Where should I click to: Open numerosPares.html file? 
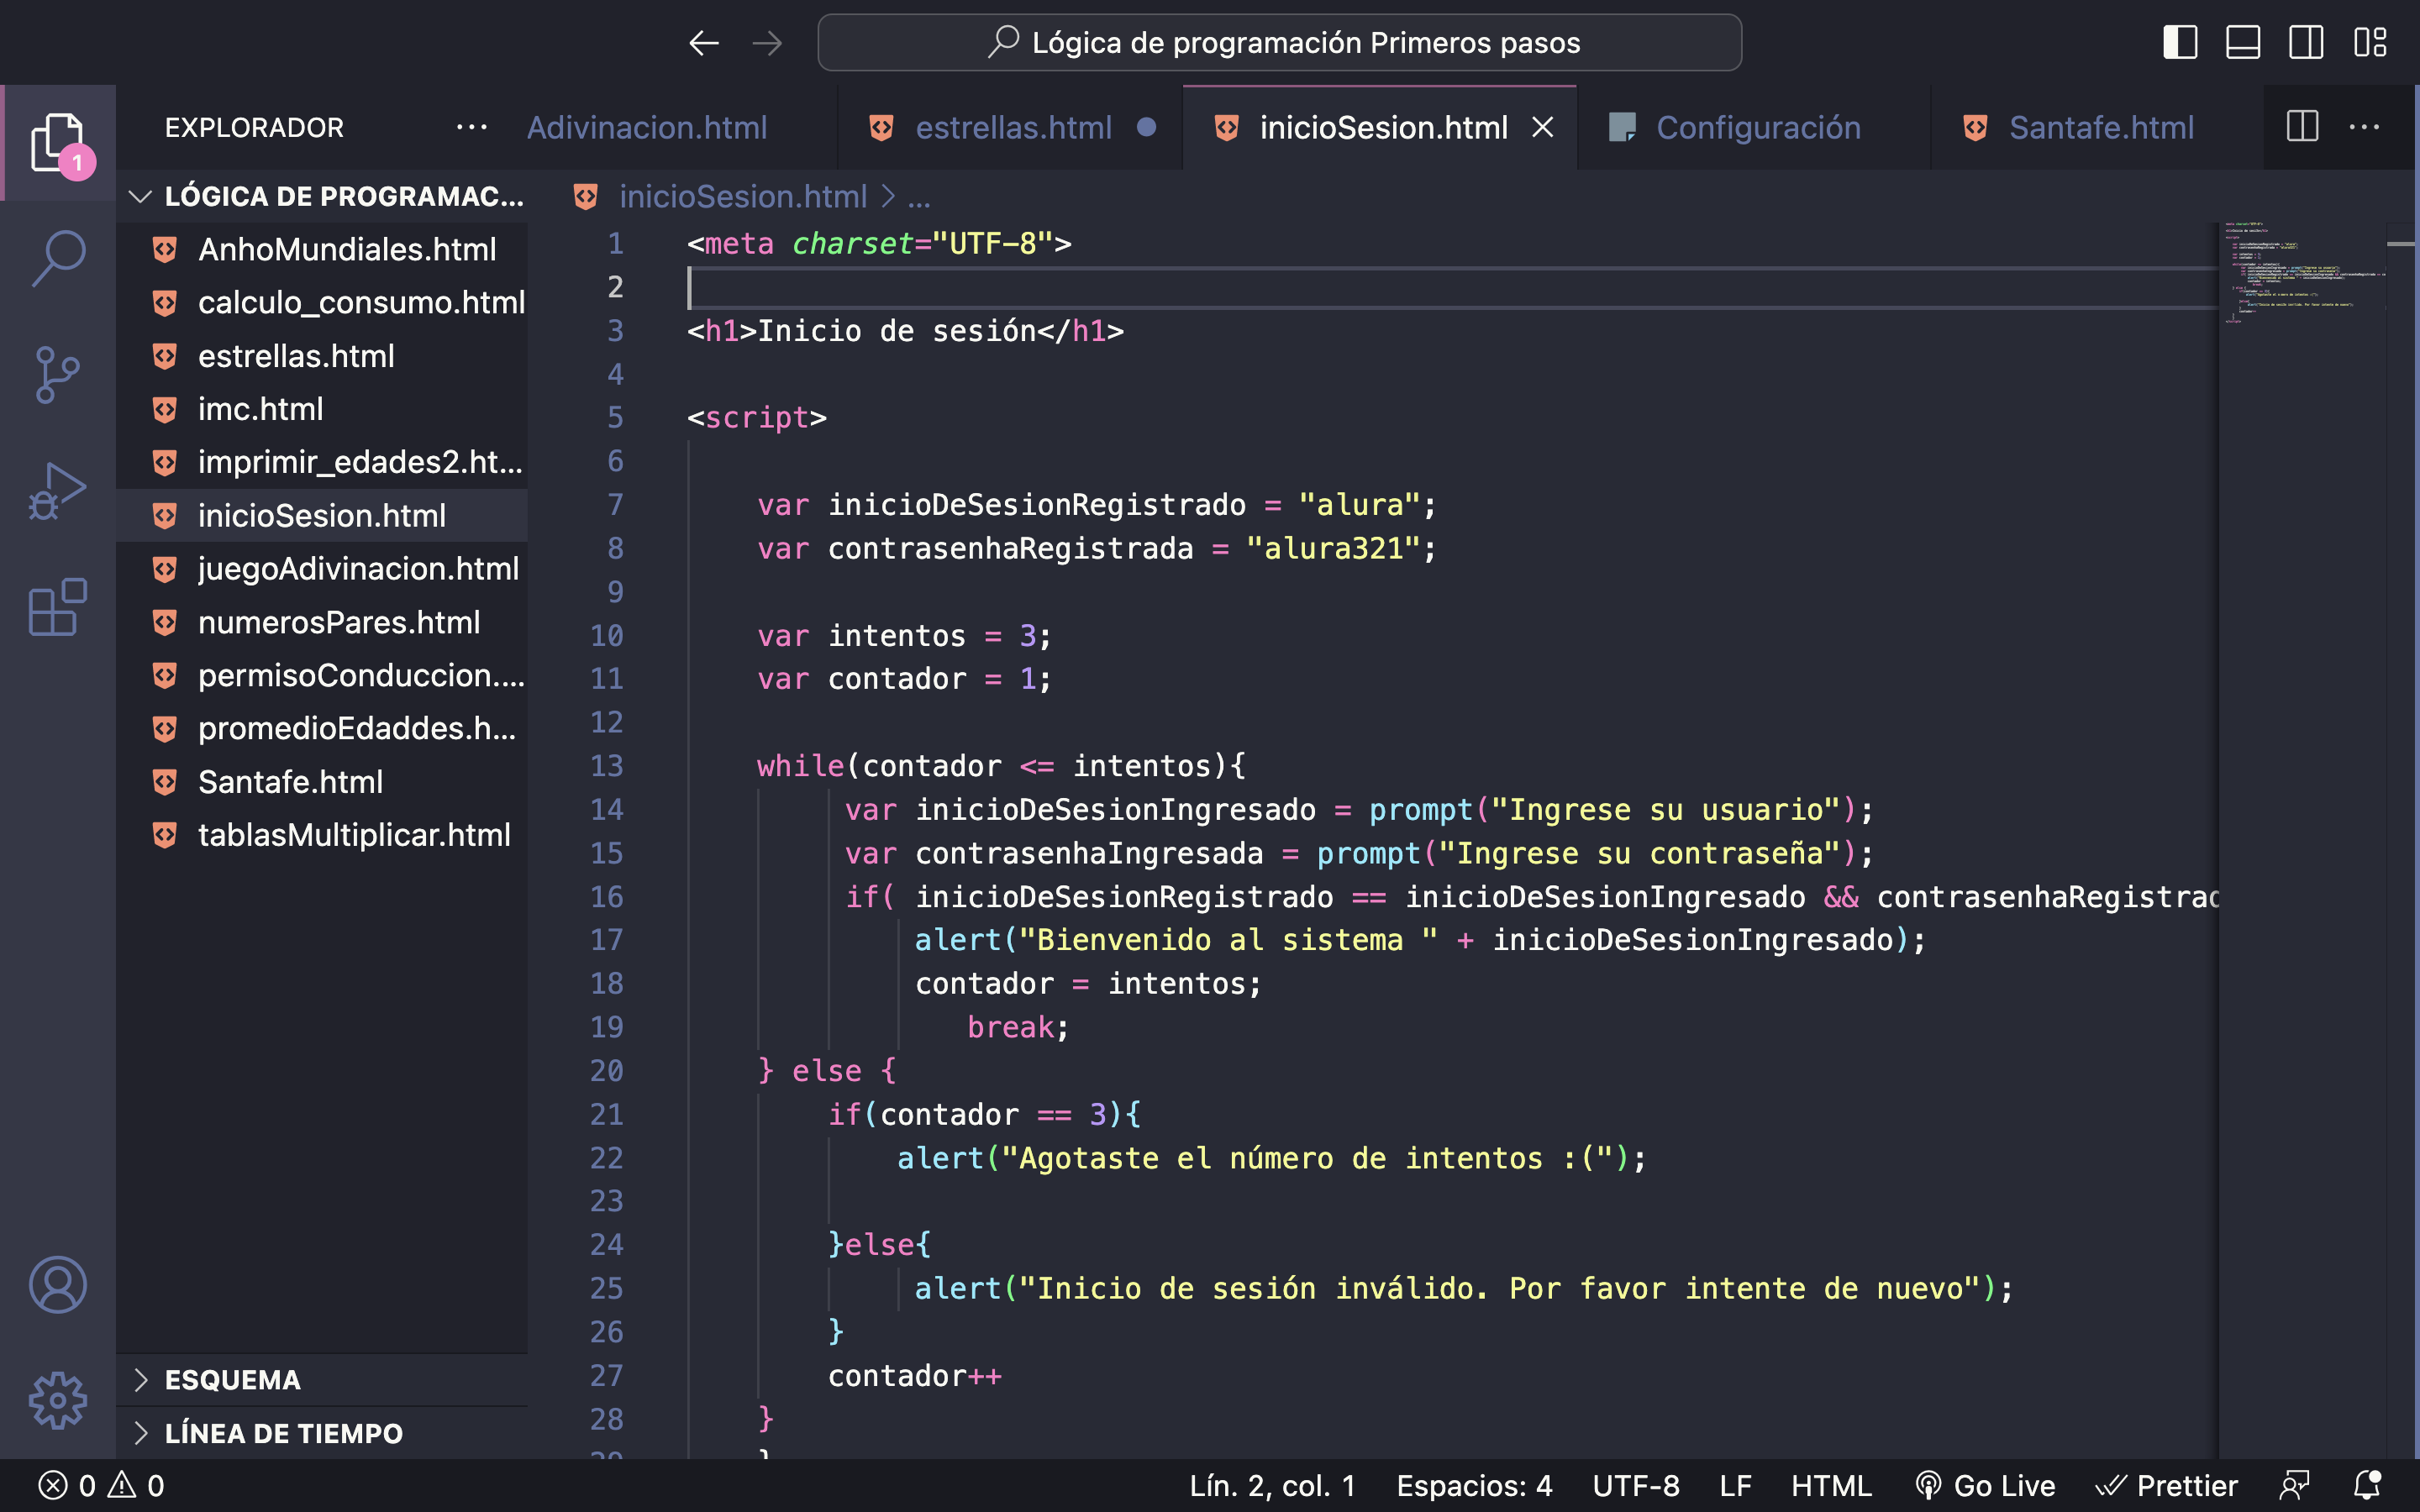click(x=323, y=622)
